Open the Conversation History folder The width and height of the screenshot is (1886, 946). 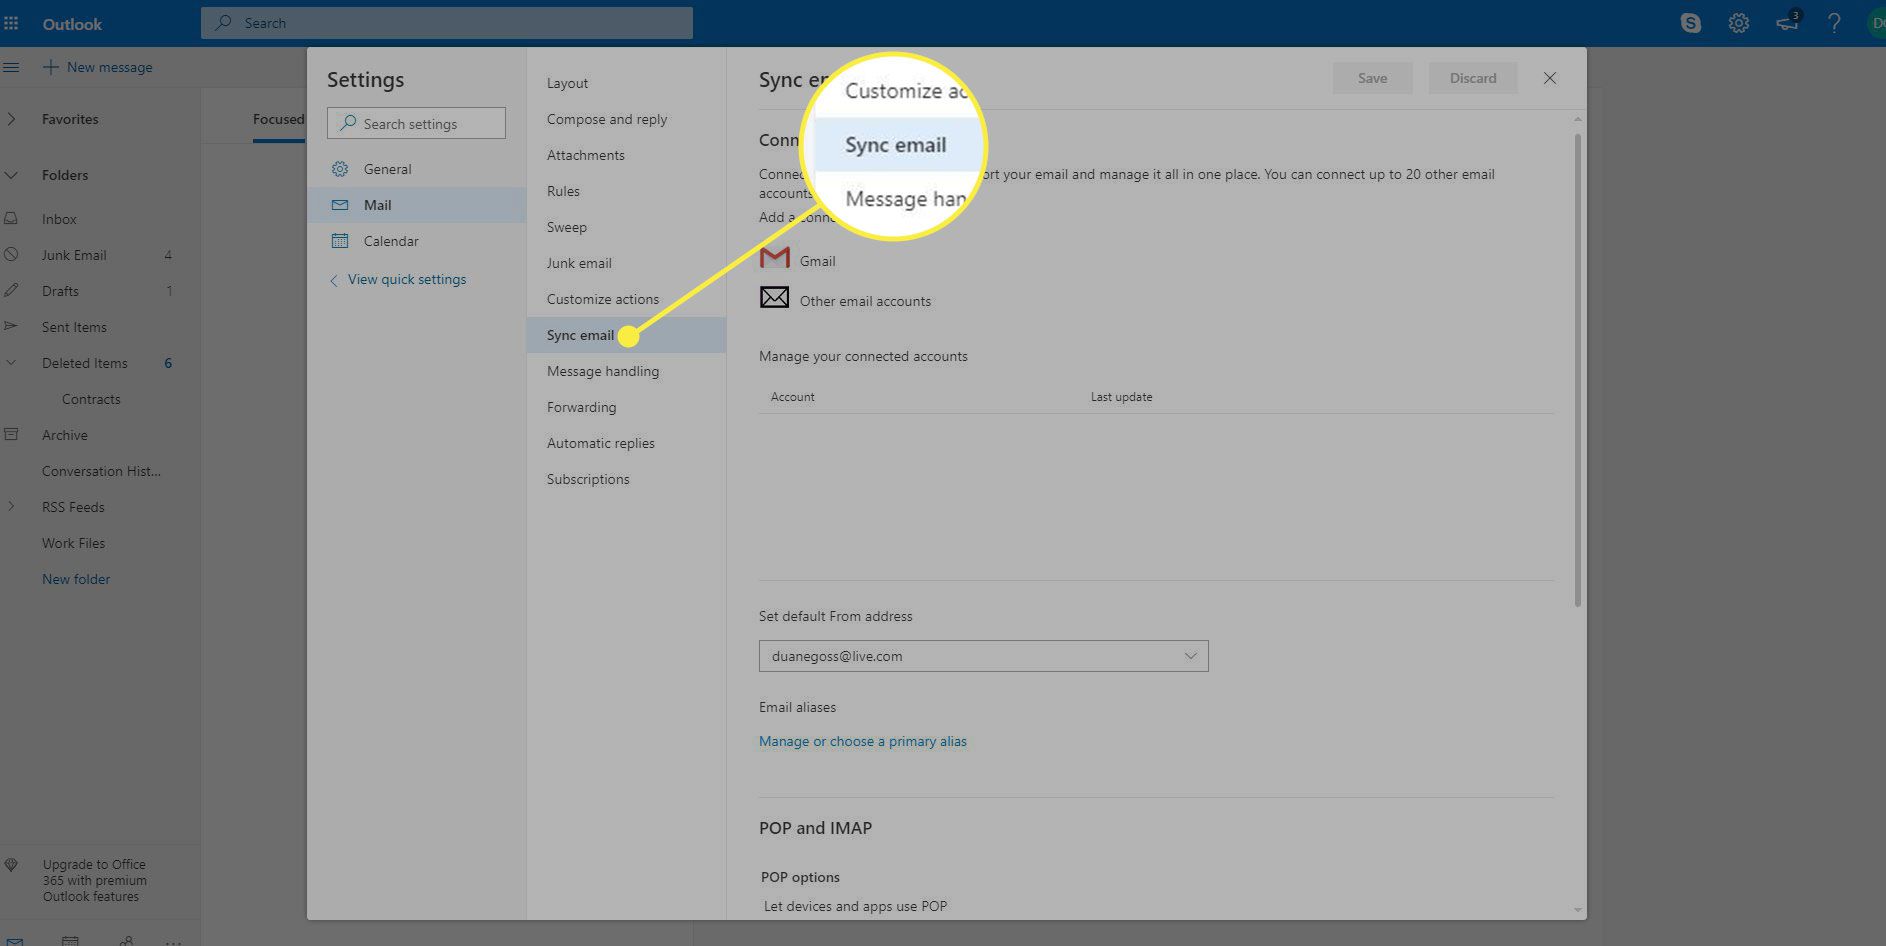(101, 471)
